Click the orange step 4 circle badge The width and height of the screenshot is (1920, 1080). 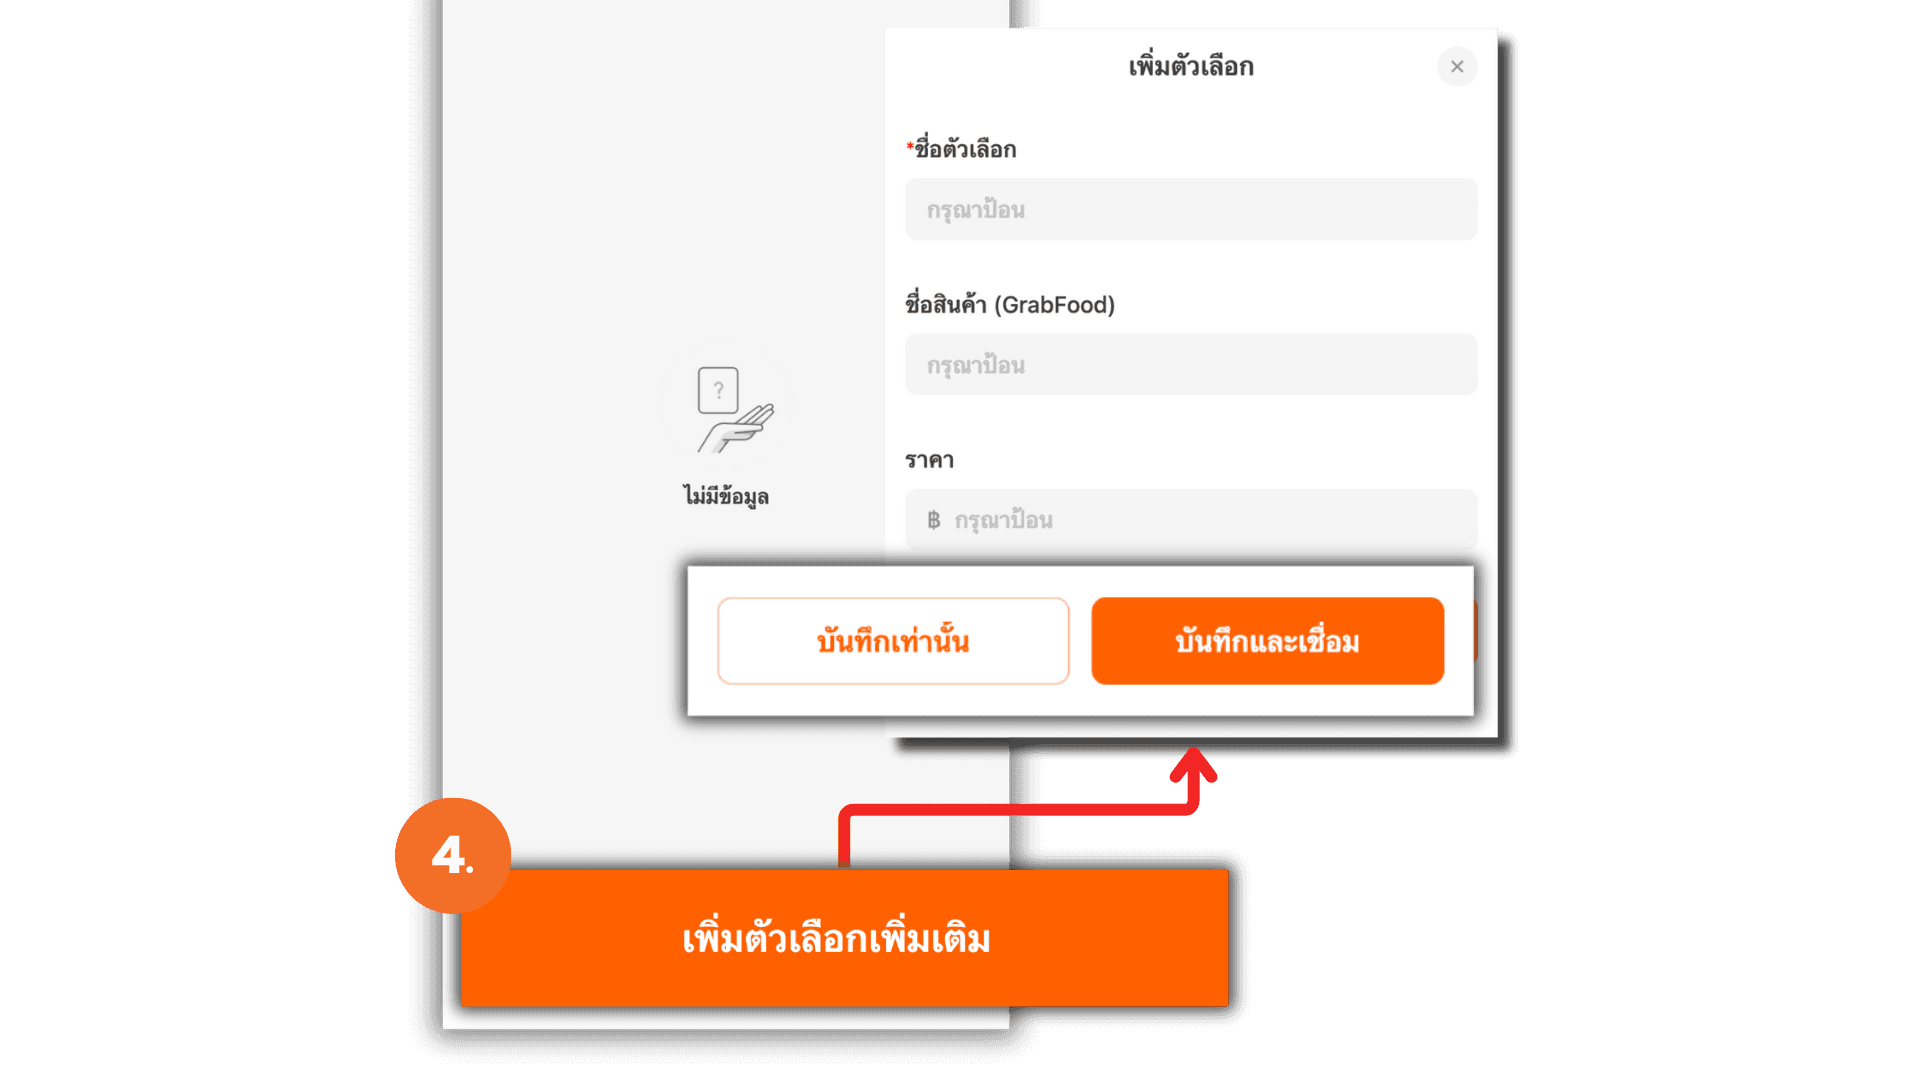[453, 855]
